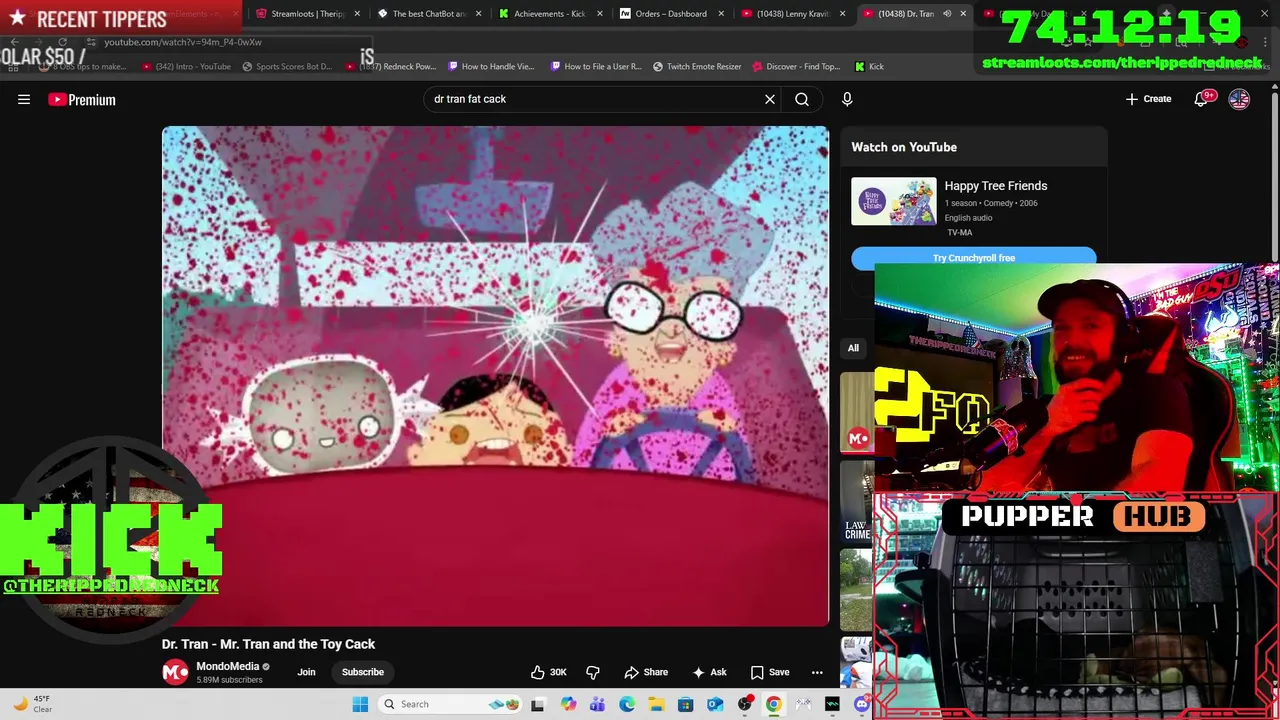Image resolution: width=1280 pixels, height=720 pixels.
Task: Open MondoMedia channel name link
Action: [228, 666]
